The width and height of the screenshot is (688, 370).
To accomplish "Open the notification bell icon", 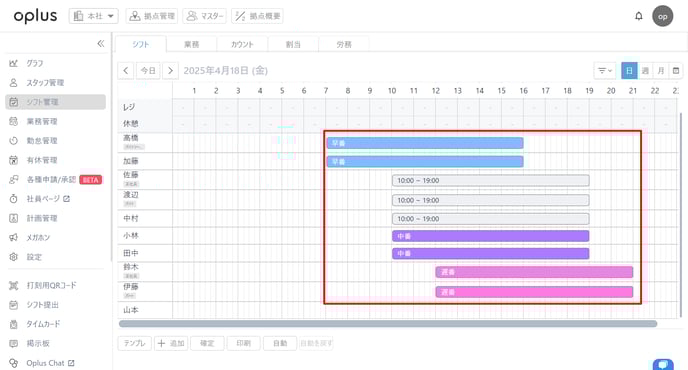I will tap(638, 16).
